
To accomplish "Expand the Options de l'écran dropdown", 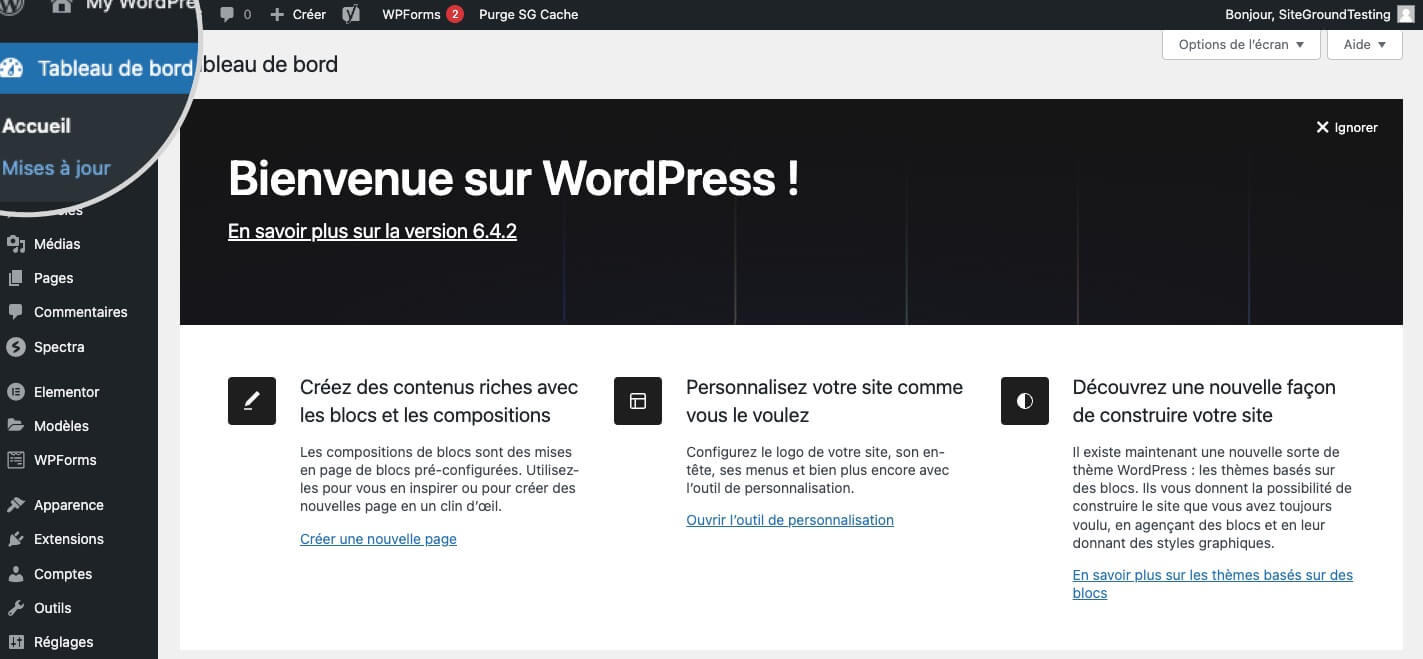I will coord(1241,44).
